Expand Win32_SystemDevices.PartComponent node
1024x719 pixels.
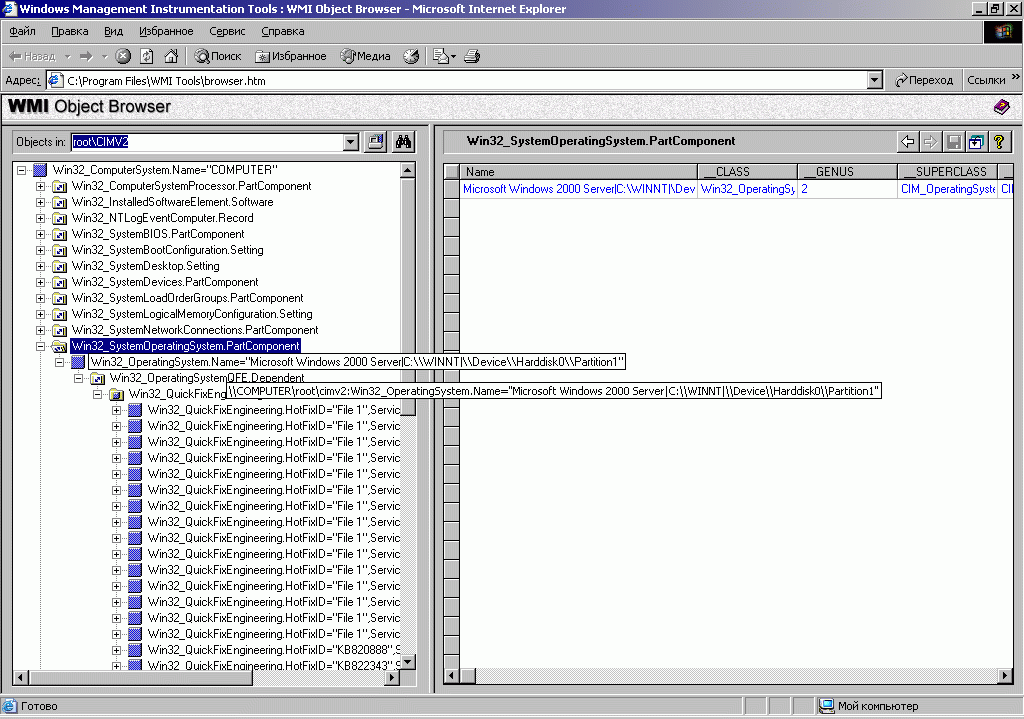tap(40, 282)
